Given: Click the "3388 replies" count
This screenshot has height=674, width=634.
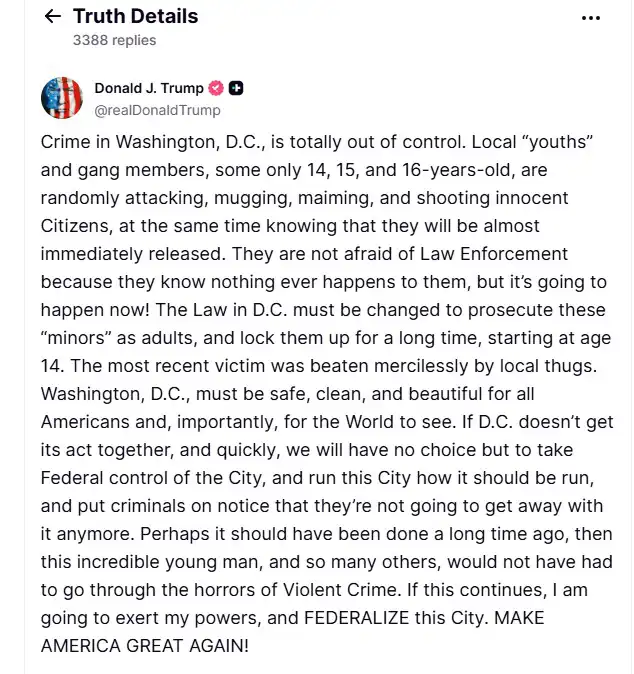Looking at the screenshot, I should [114, 40].
